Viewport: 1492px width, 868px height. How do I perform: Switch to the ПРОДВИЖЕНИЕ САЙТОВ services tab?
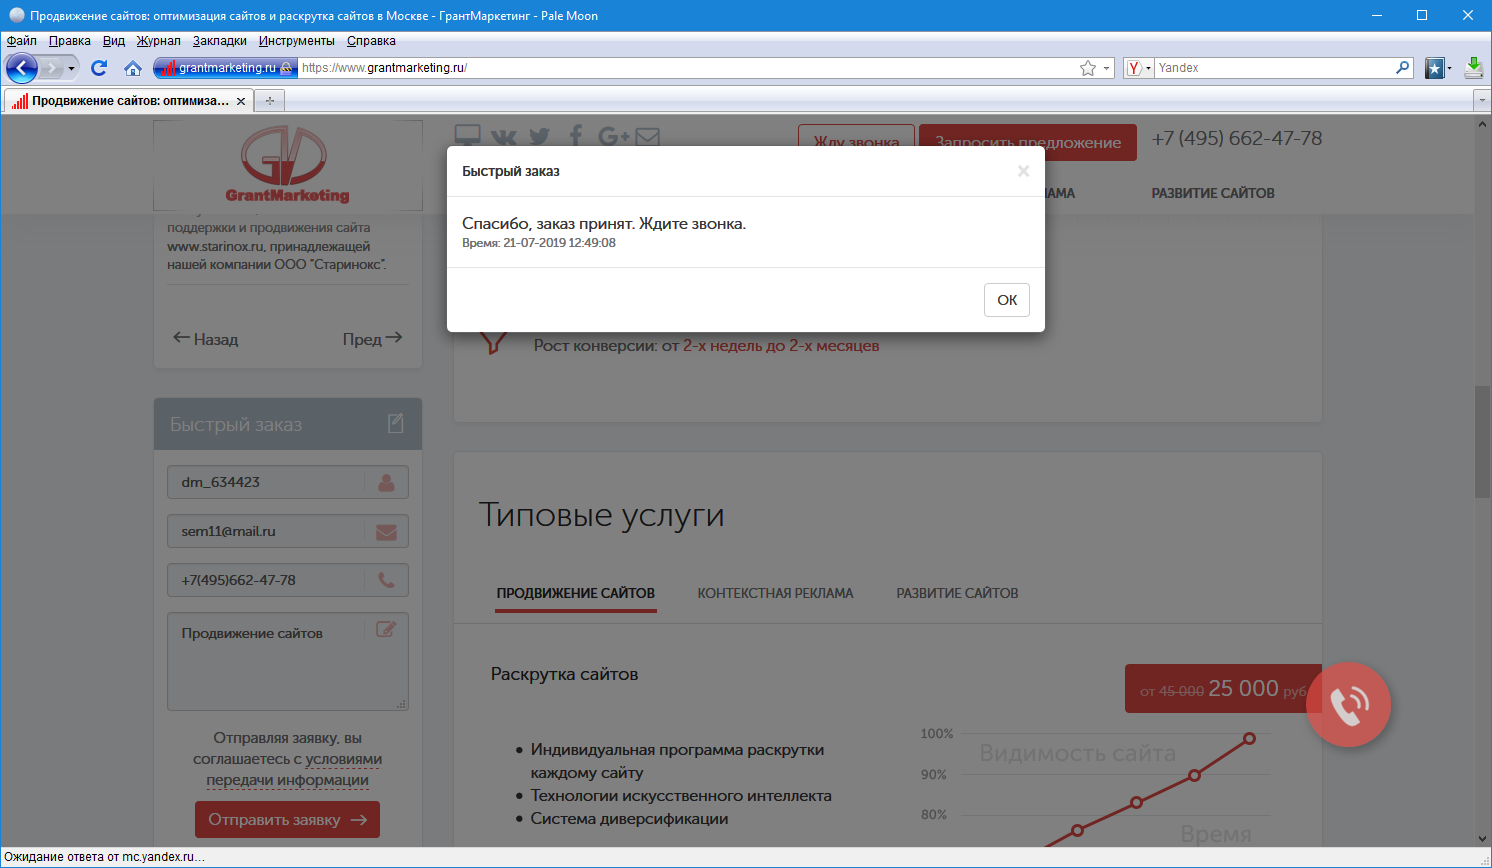576,593
